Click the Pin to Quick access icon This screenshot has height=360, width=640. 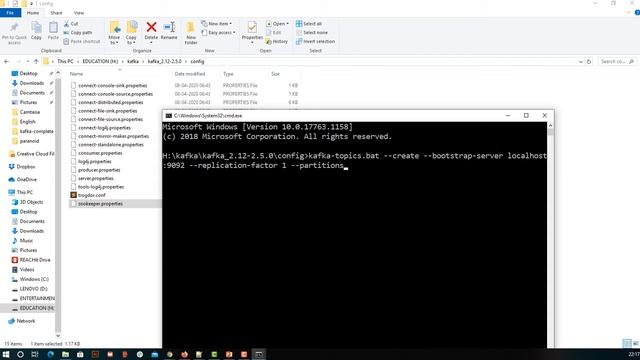(x=14, y=28)
